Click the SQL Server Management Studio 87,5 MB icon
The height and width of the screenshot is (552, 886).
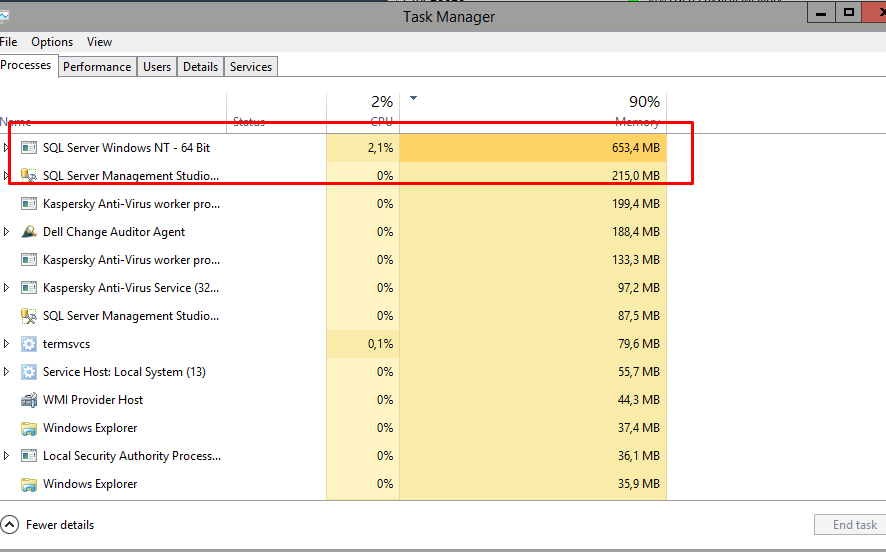29,316
